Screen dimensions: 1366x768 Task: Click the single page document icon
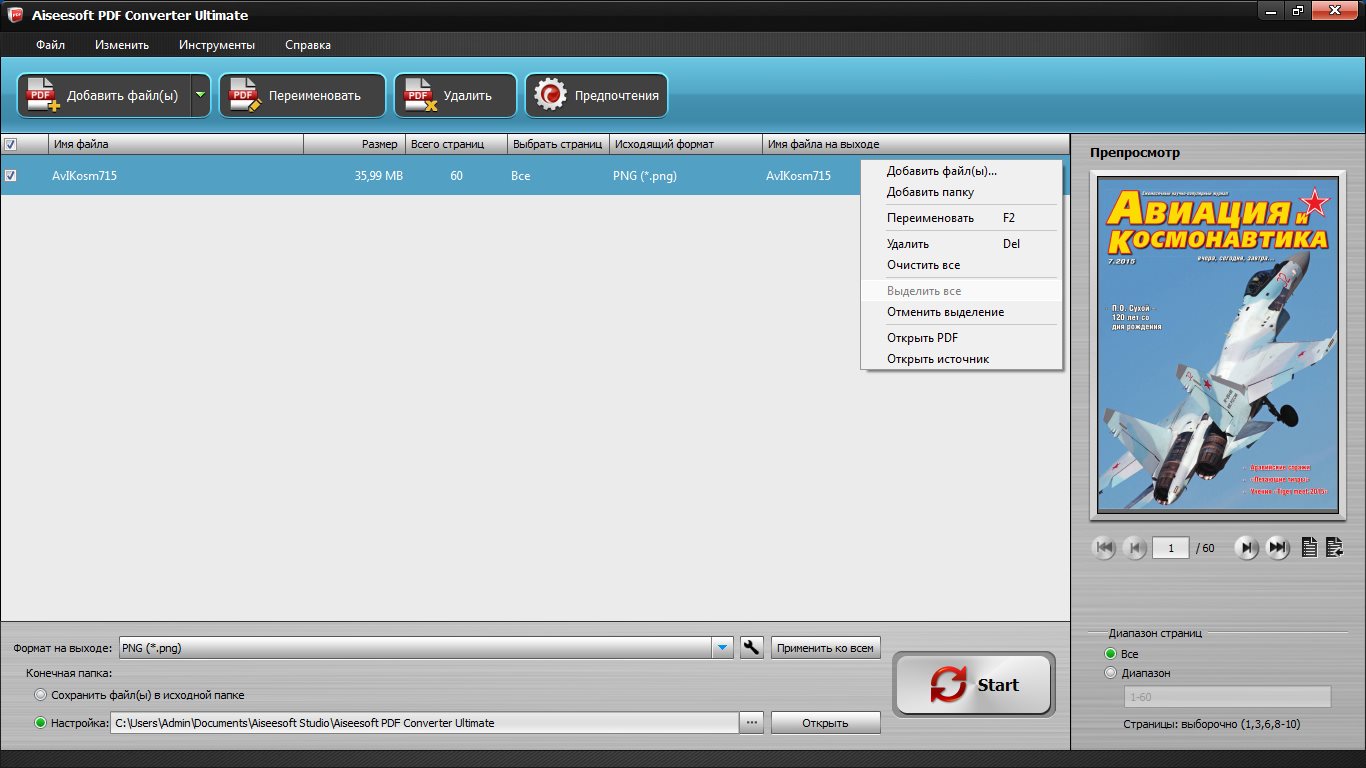tap(1309, 547)
